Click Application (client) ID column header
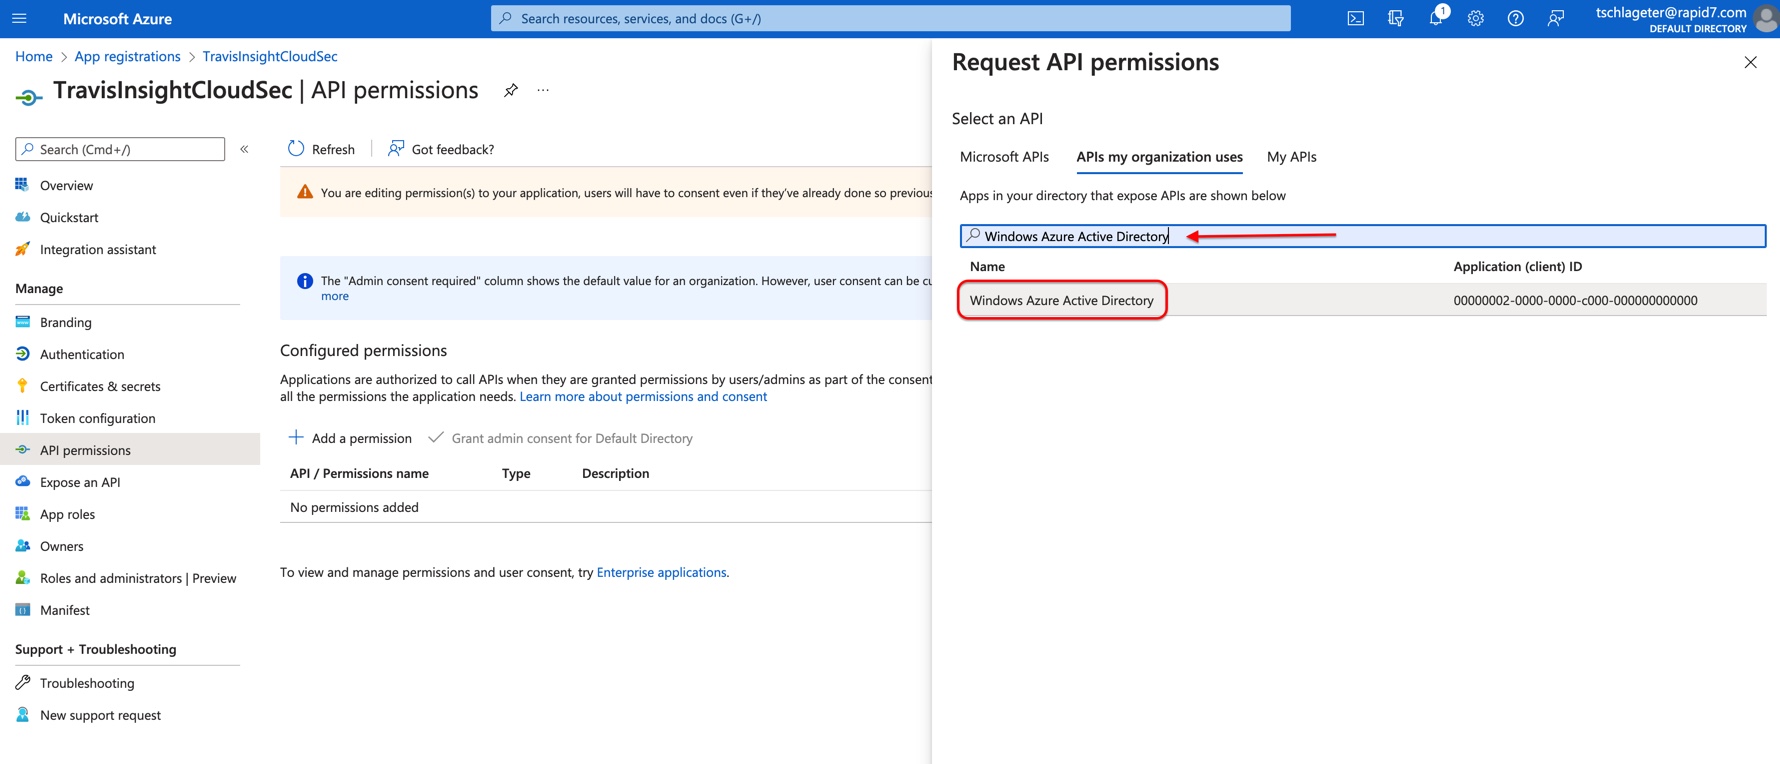Screen dimensions: 1780x764 [1517, 266]
